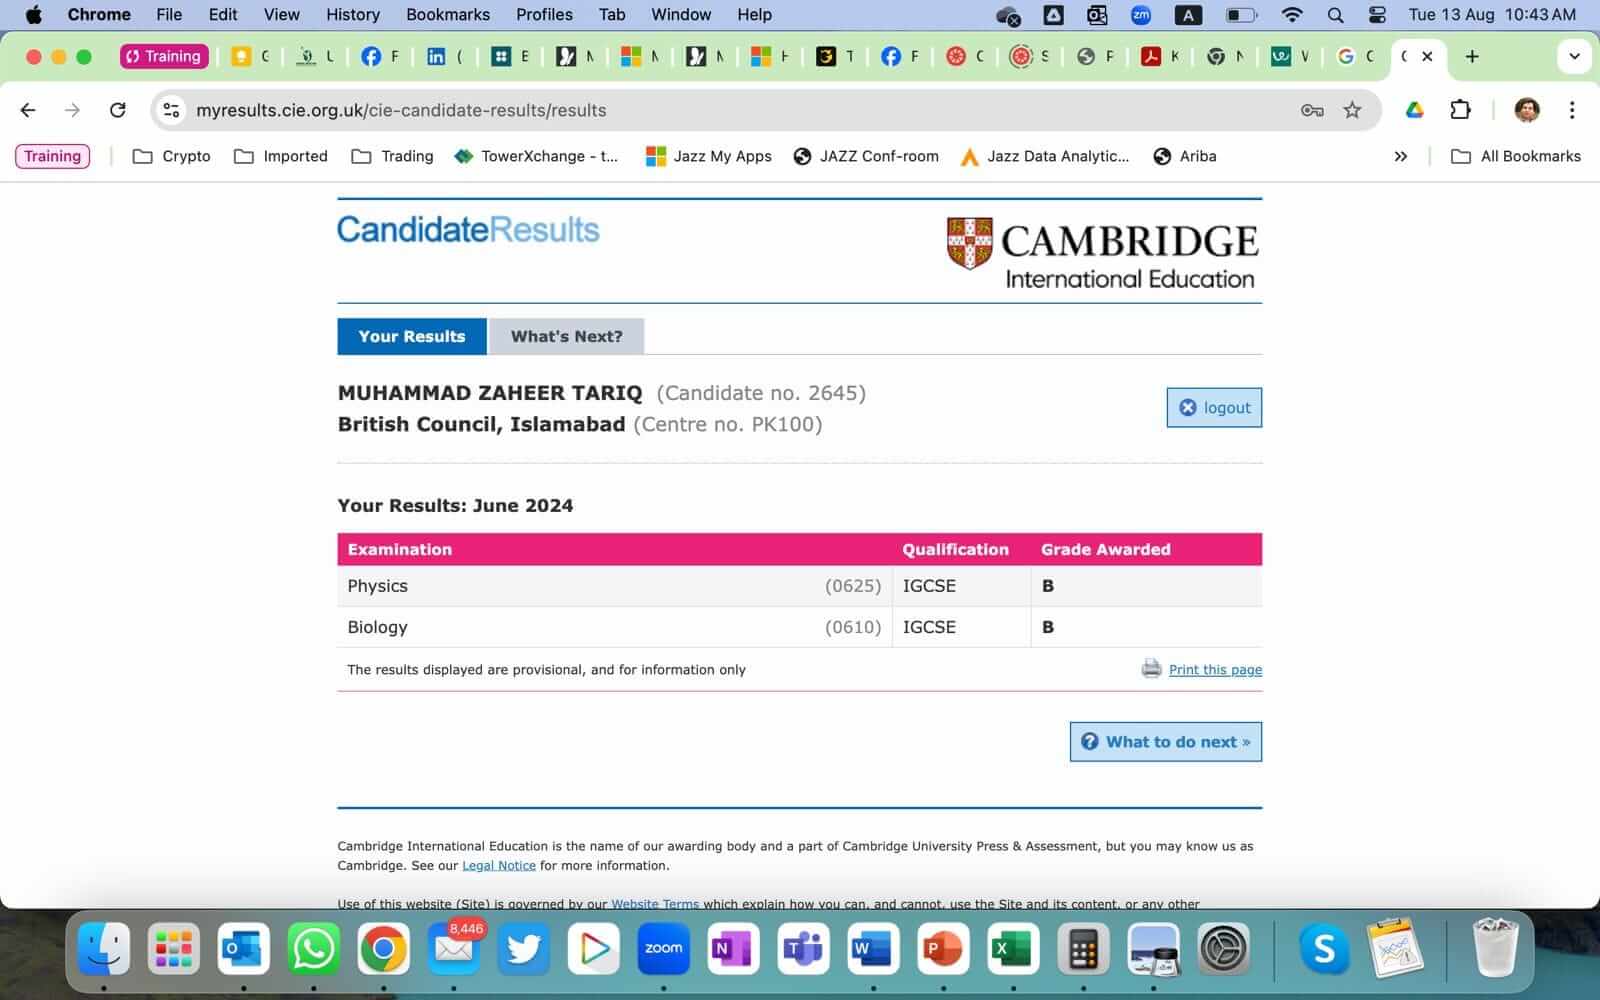Open the Legal Notice link

[x=498, y=866]
